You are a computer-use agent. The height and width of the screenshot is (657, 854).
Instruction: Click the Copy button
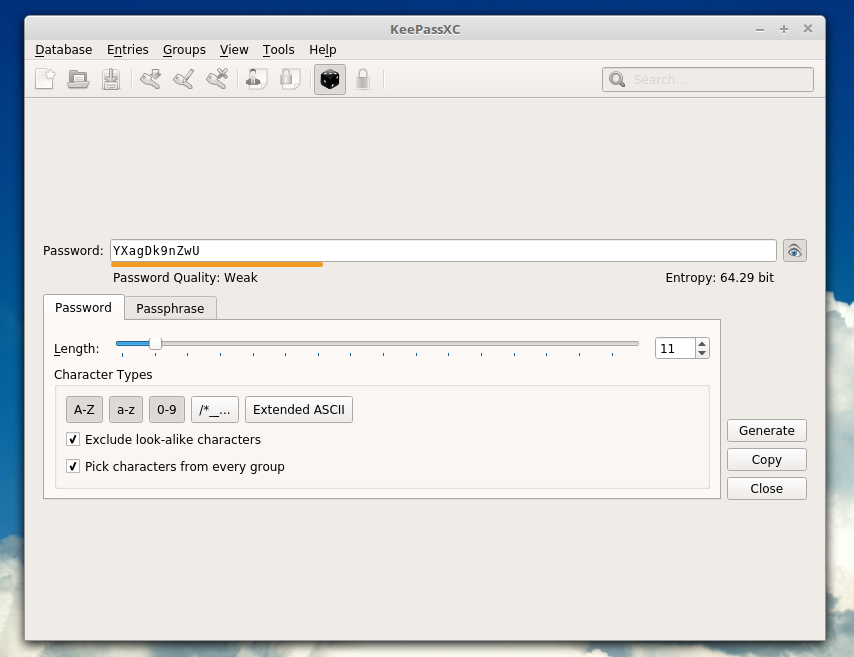[x=767, y=459]
